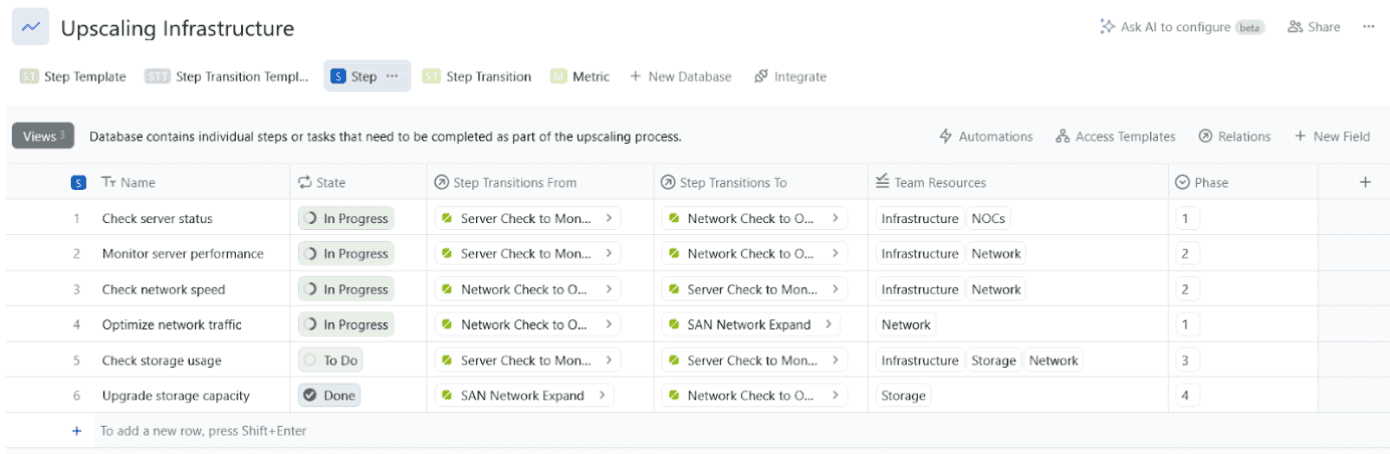Expand the Views selector

click(43, 136)
